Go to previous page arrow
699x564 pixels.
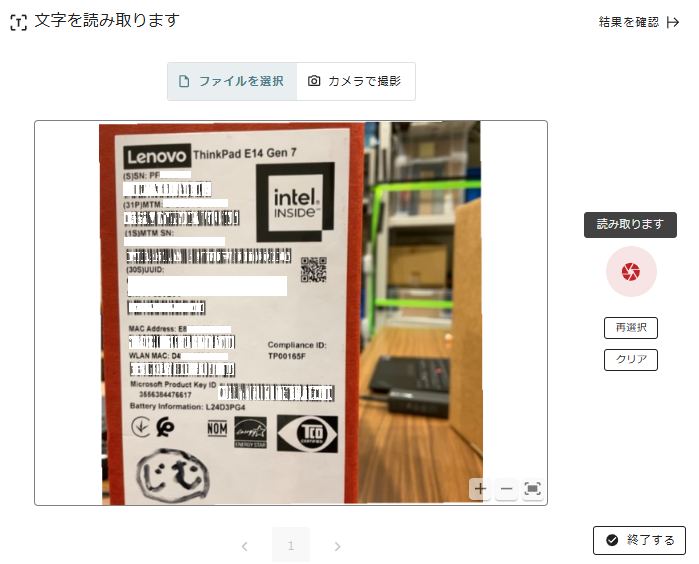coord(244,546)
